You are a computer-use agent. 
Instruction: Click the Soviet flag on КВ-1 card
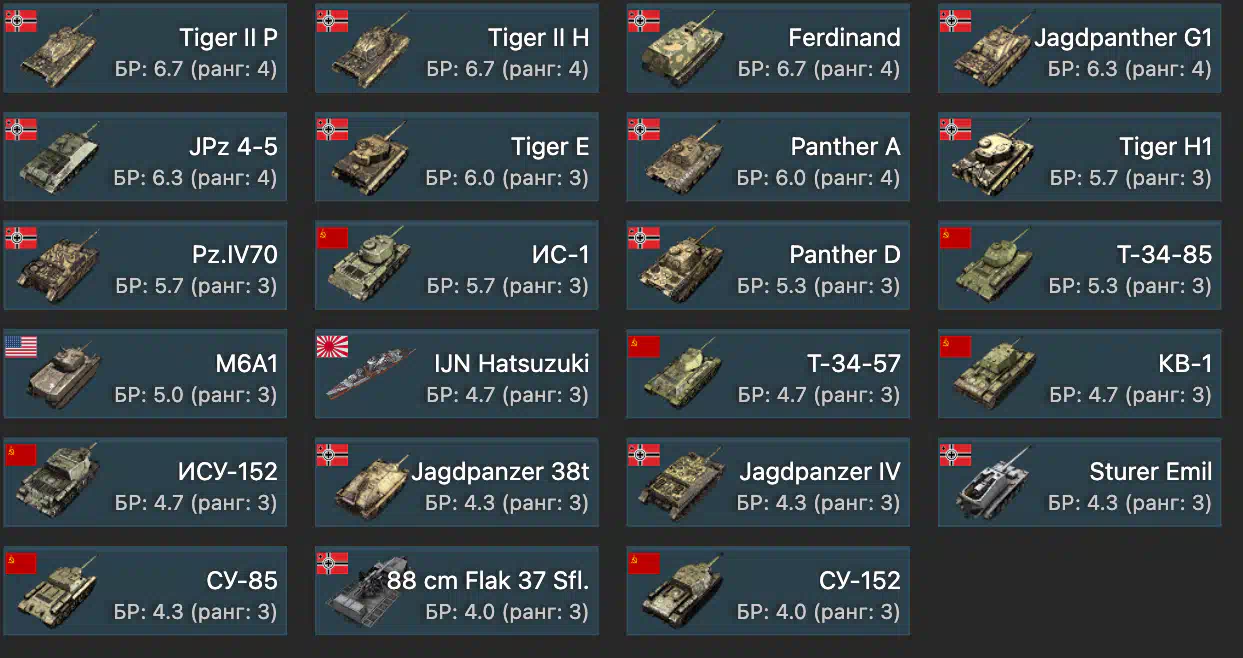(x=955, y=346)
